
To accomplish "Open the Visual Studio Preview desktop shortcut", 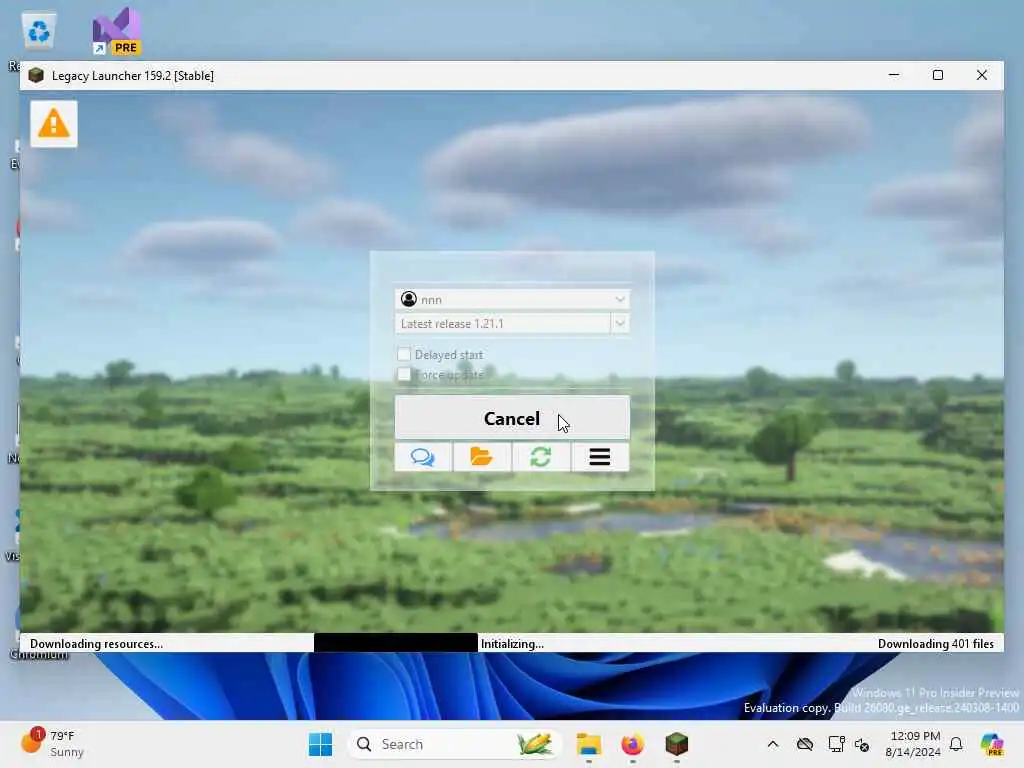I will [116, 31].
